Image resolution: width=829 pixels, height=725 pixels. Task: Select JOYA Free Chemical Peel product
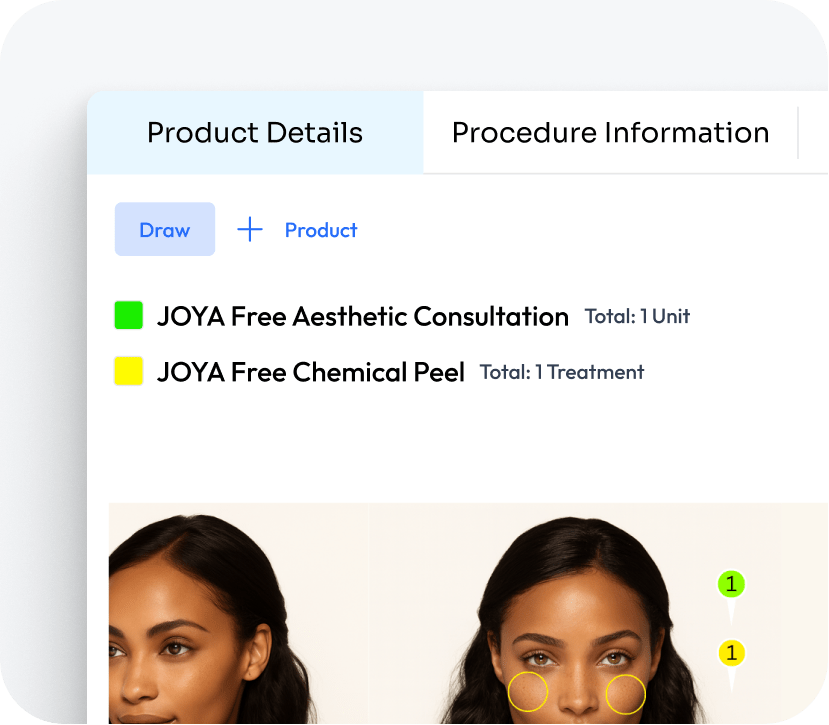310,373
